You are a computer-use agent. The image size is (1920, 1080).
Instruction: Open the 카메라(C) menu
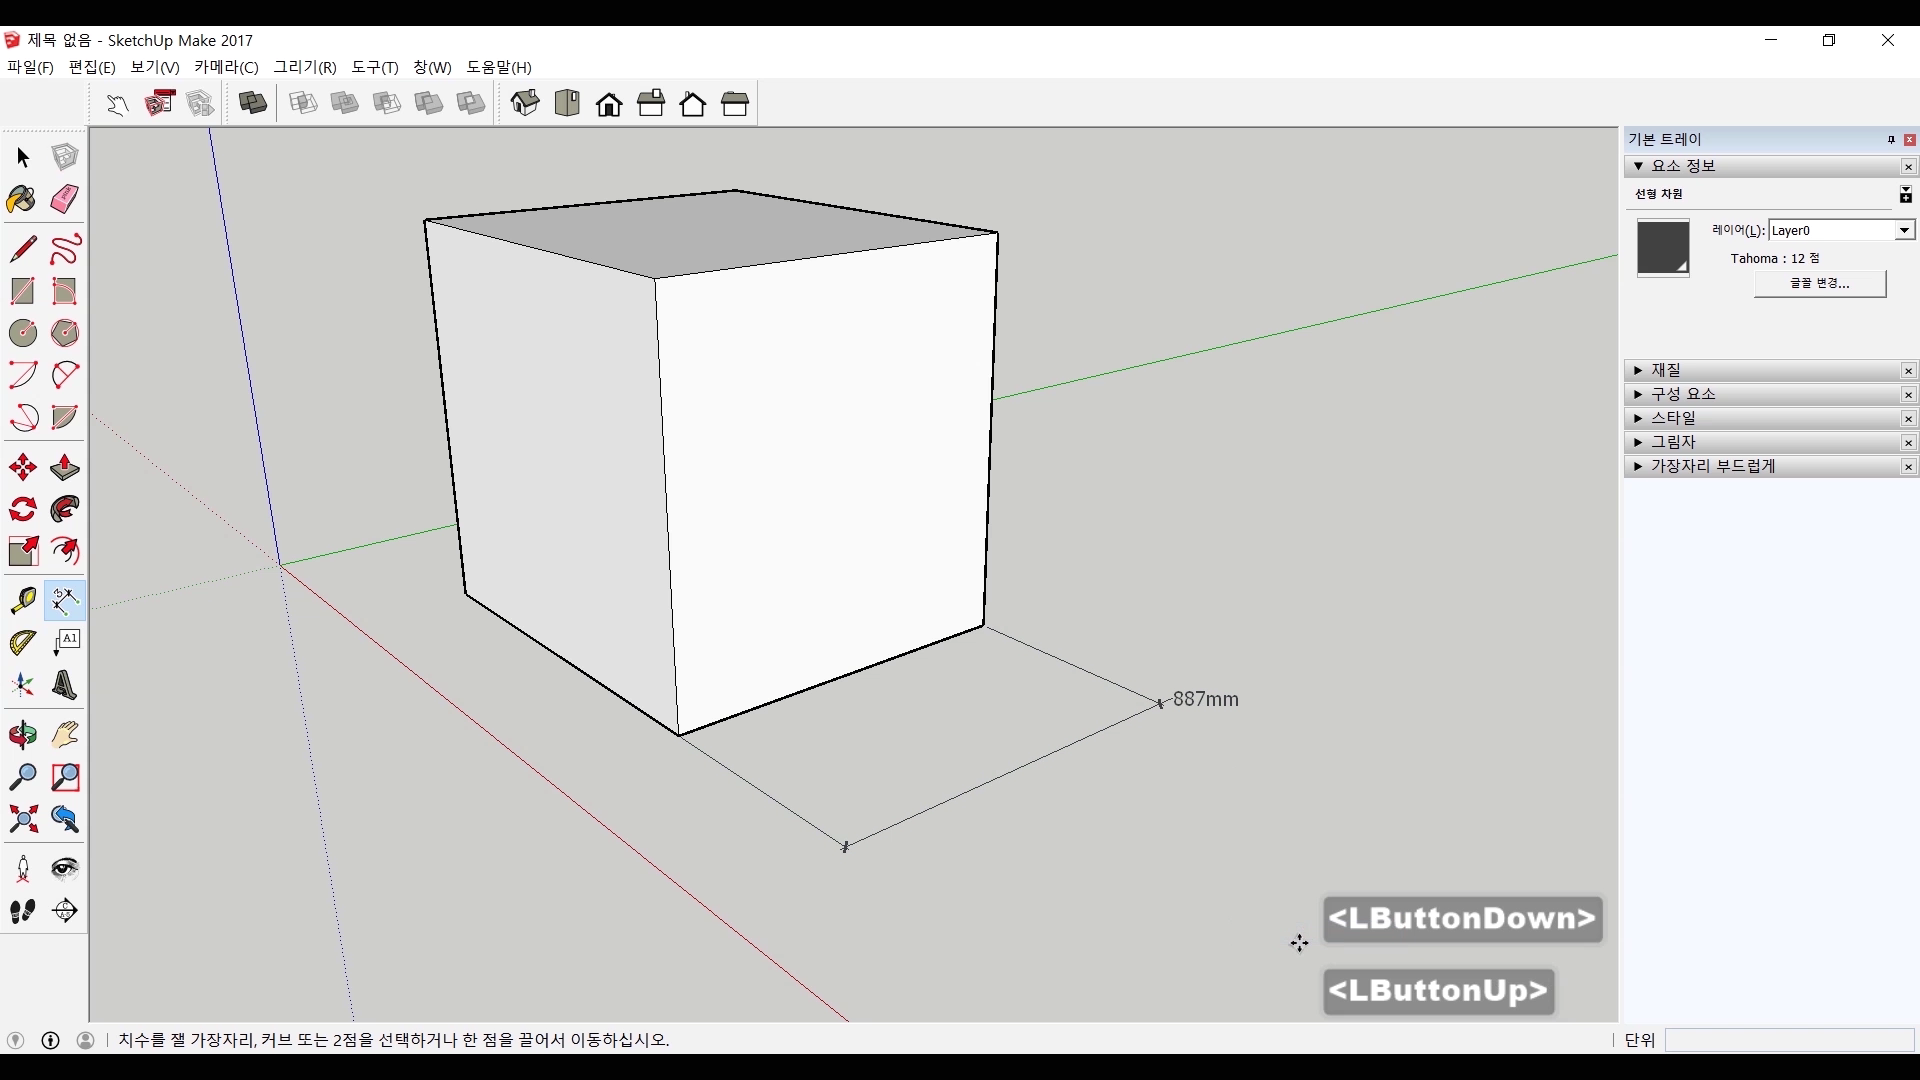[x=226, y=67]
